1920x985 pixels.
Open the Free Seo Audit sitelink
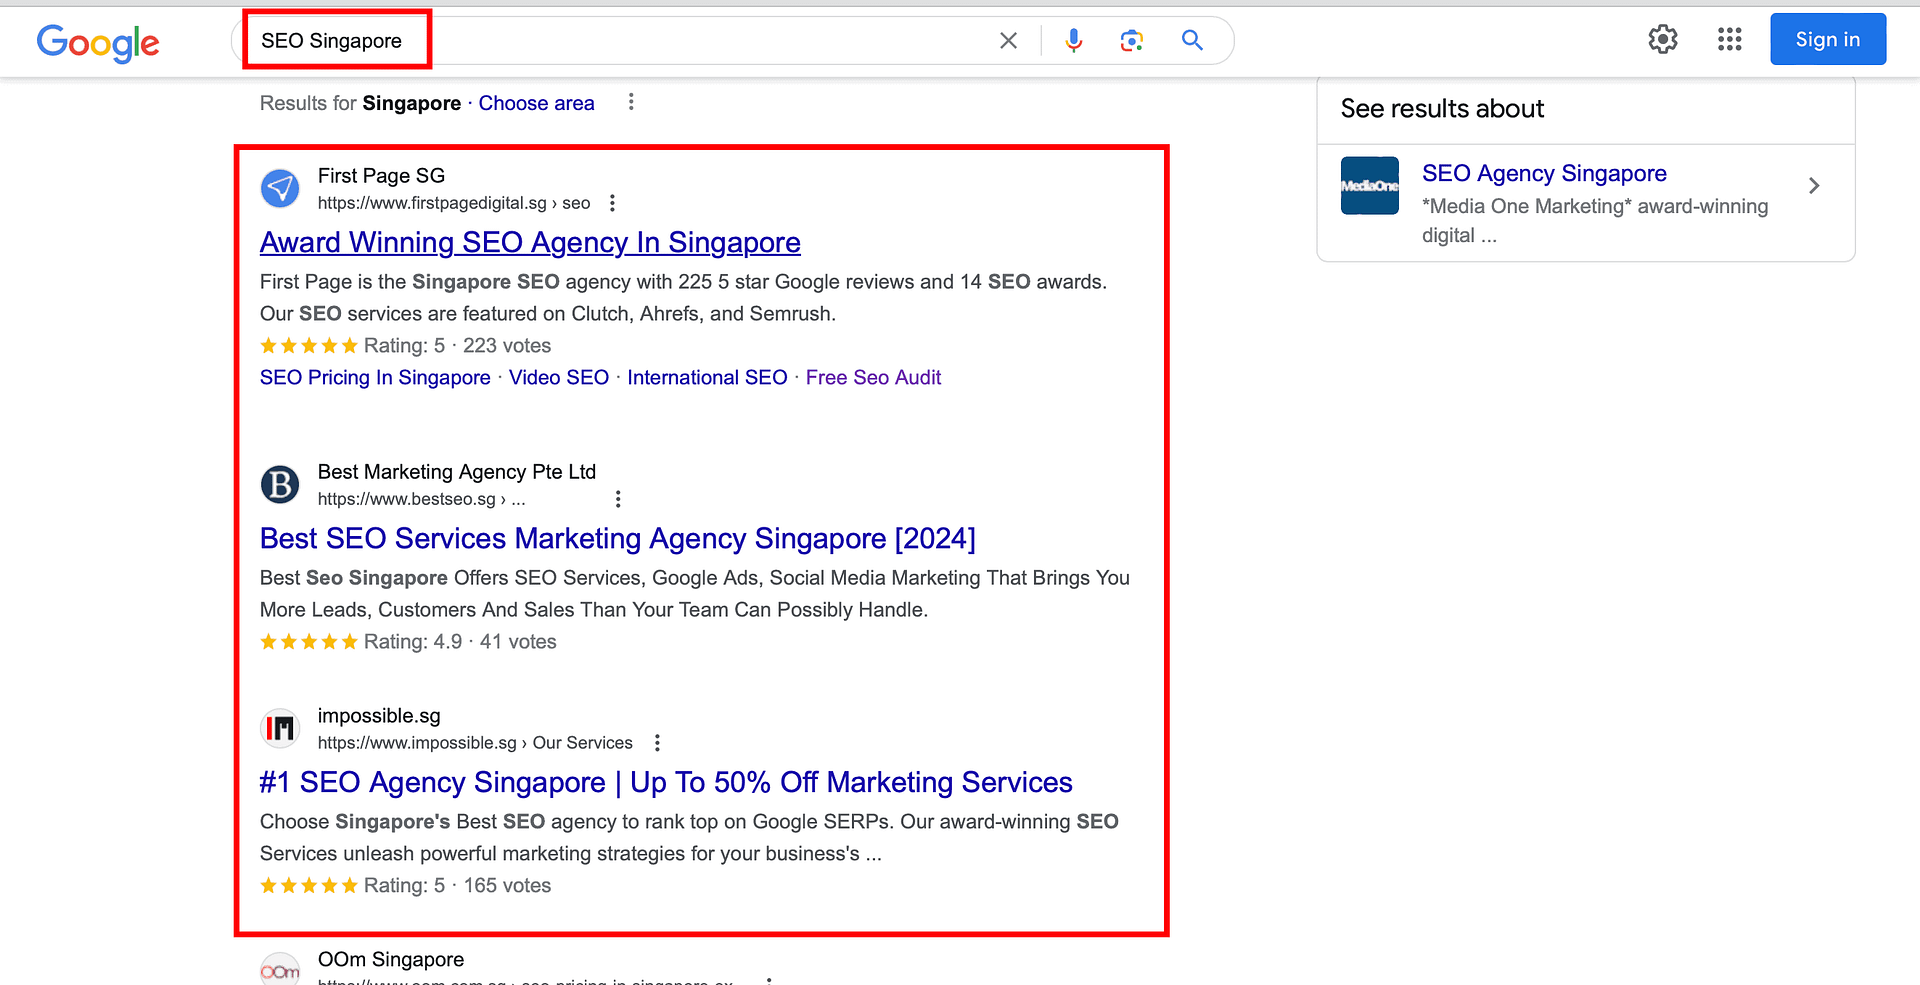coord(873,377)
